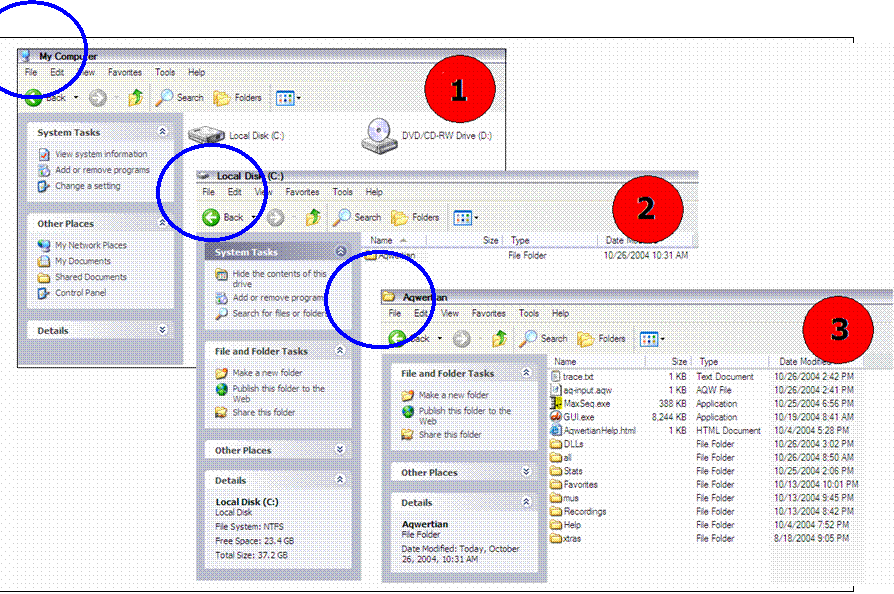894x594 pixels.
Task: Open the DVD/CD-RW Drive (D:) icon
Action: tap(378, 133)
